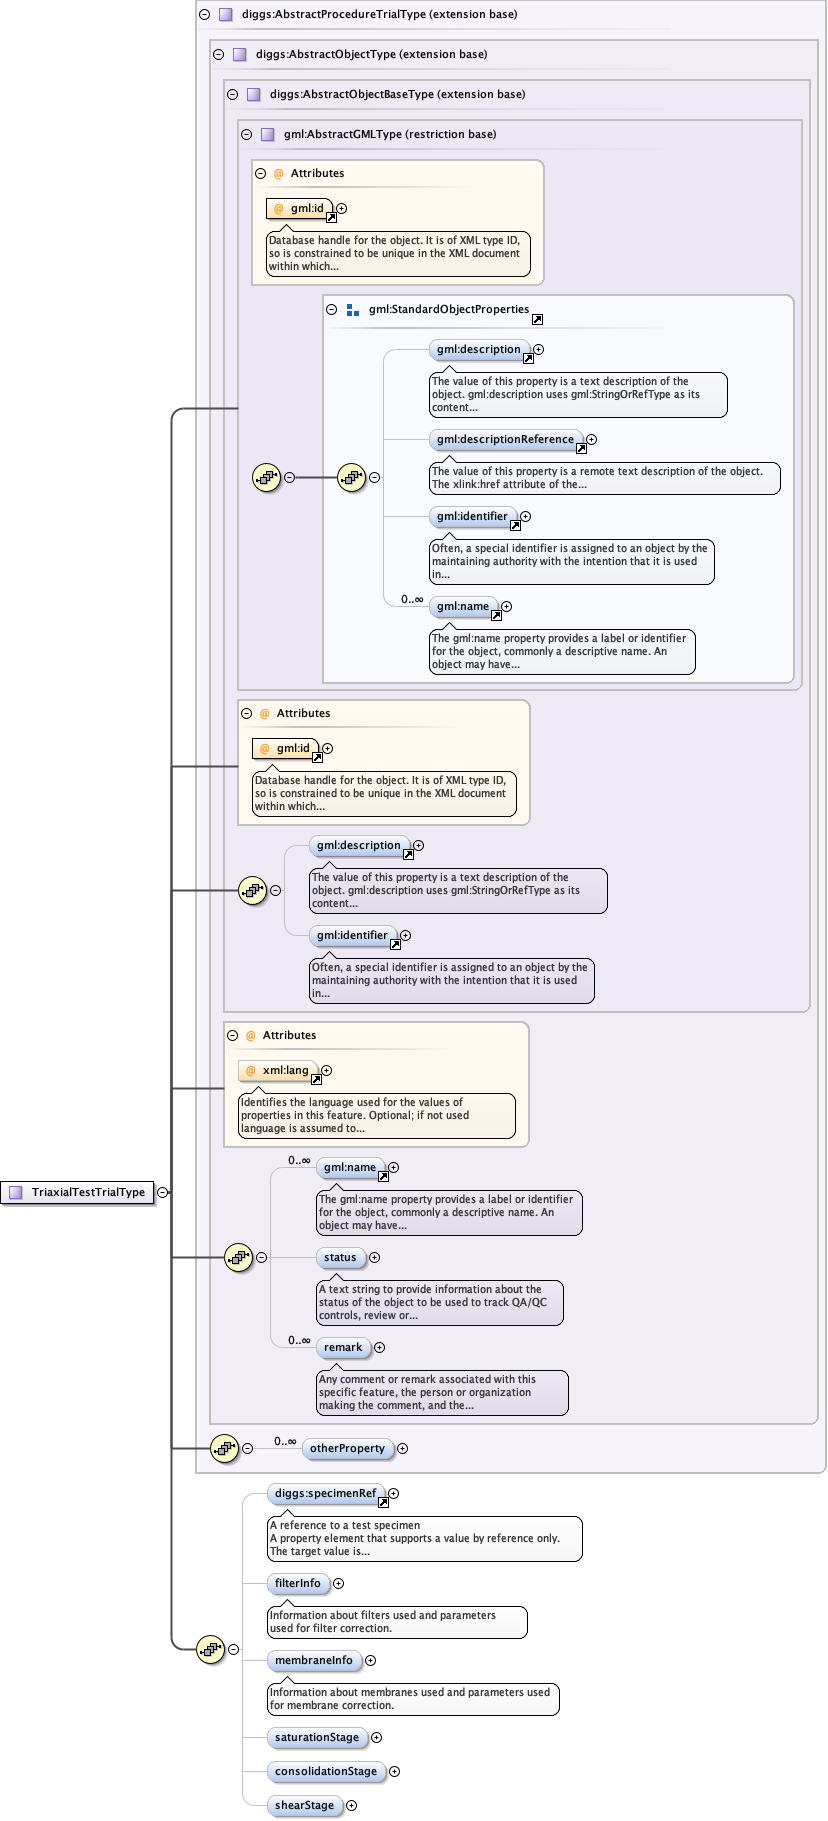Click the reference arrow on xml:lang attribute
The image size is (828, 1821).
pos(316,1079)
